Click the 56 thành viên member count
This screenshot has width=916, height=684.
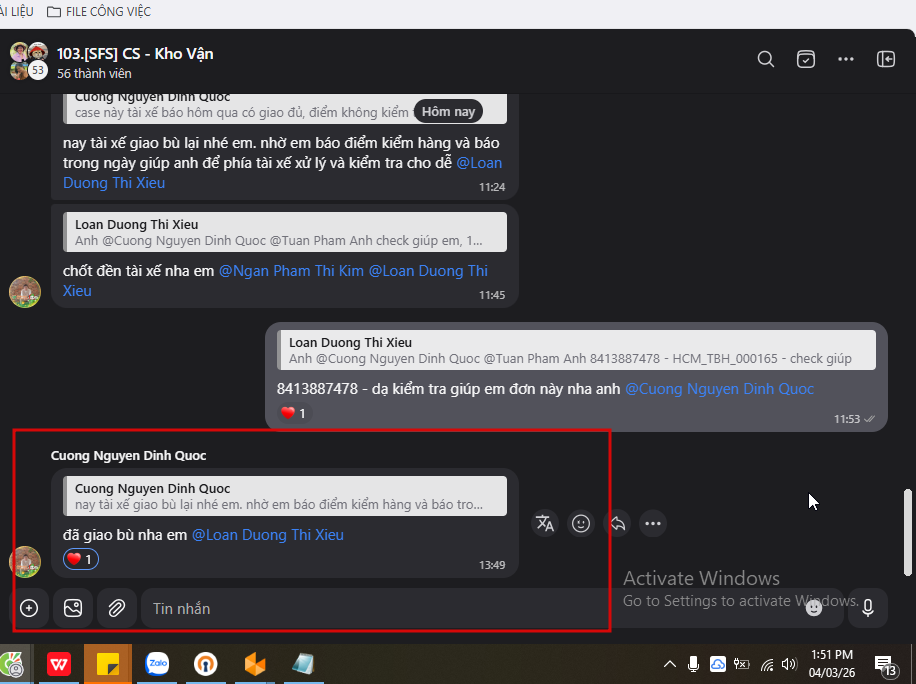94,74
